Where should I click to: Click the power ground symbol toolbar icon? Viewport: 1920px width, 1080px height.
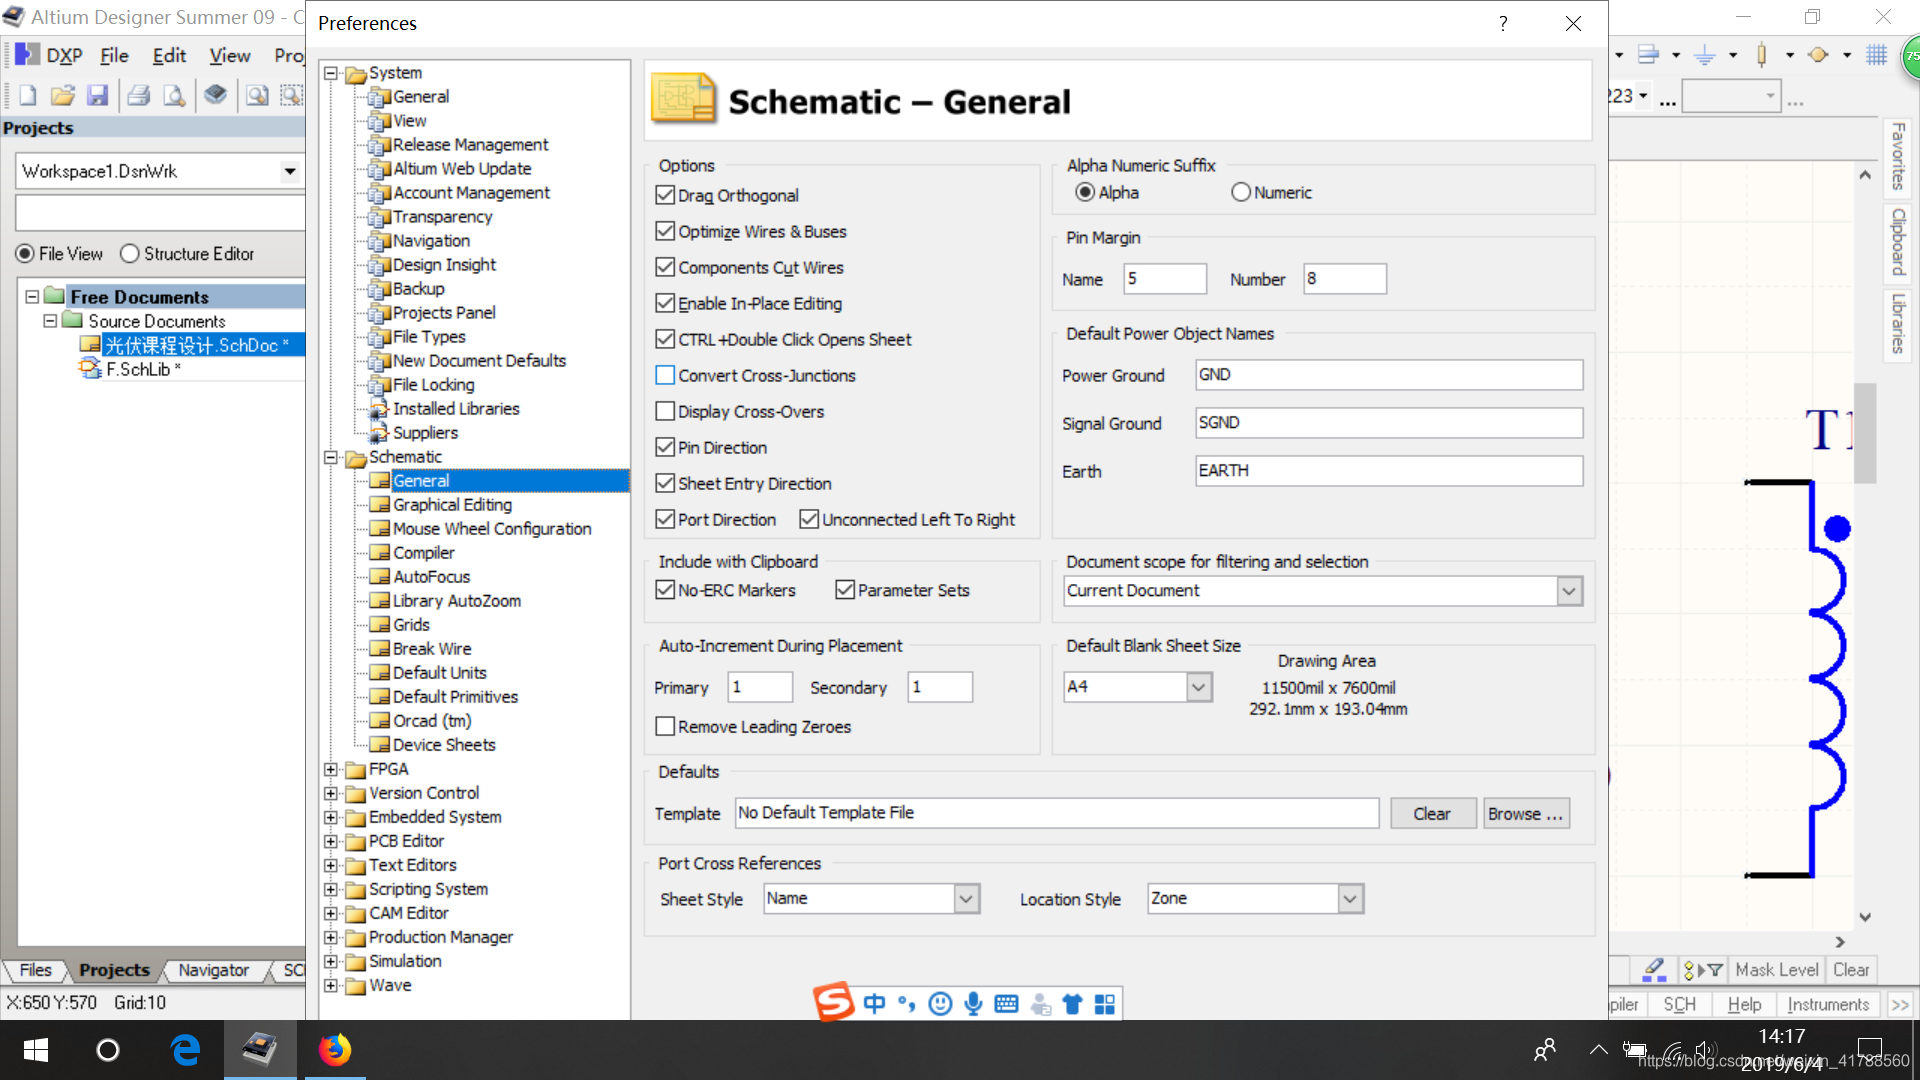(x=1705, y=55)
